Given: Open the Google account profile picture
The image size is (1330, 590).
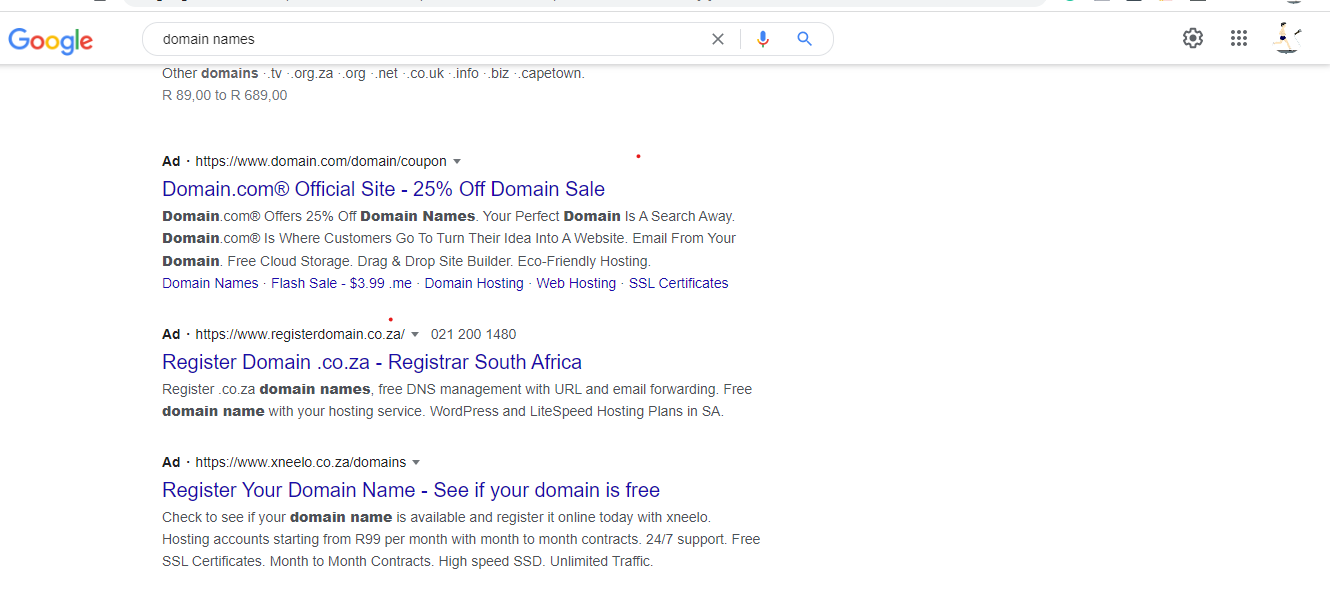Looking at the screenshot, I should (x=1288, y=38).
